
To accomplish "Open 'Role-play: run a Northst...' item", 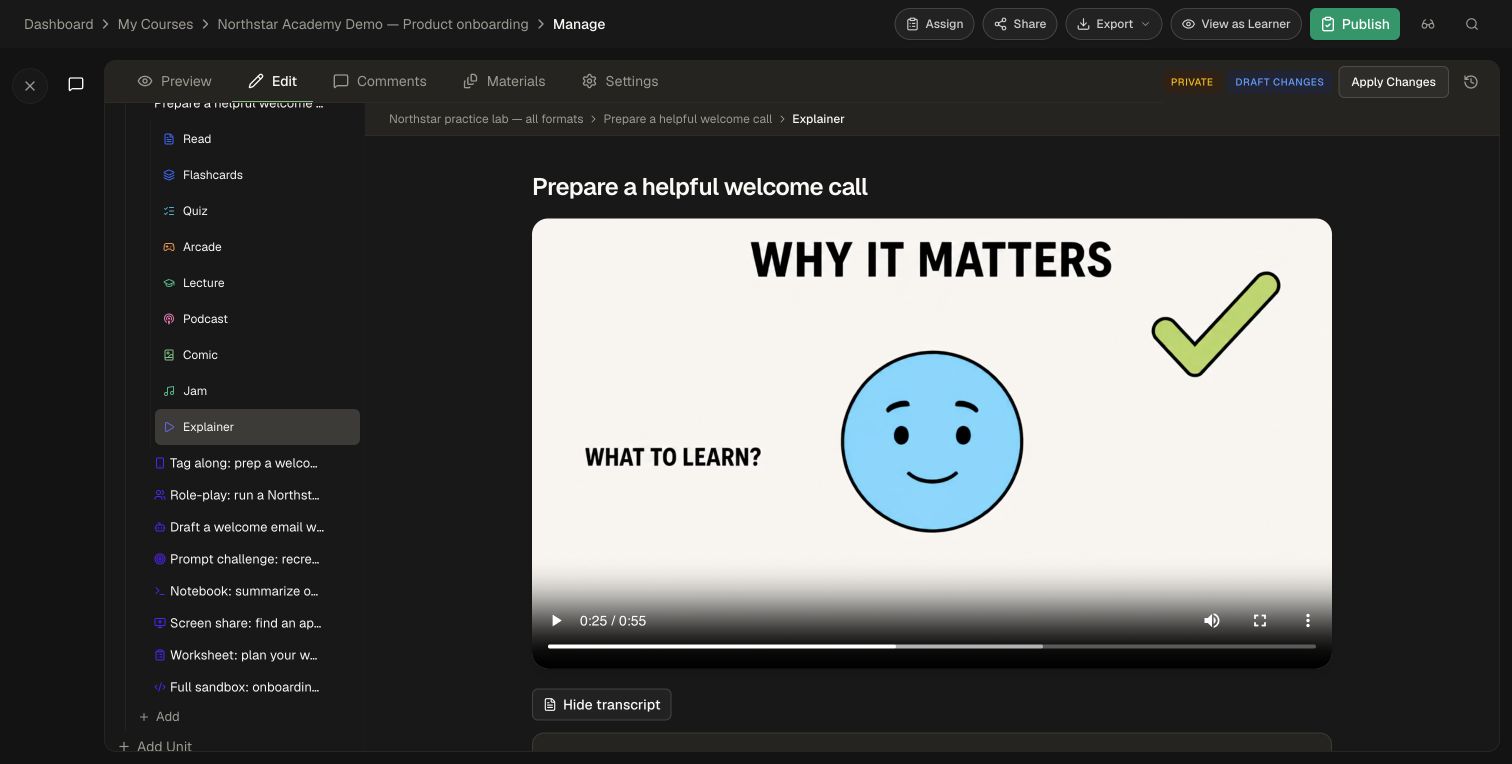I will click(x=243, y=495).
